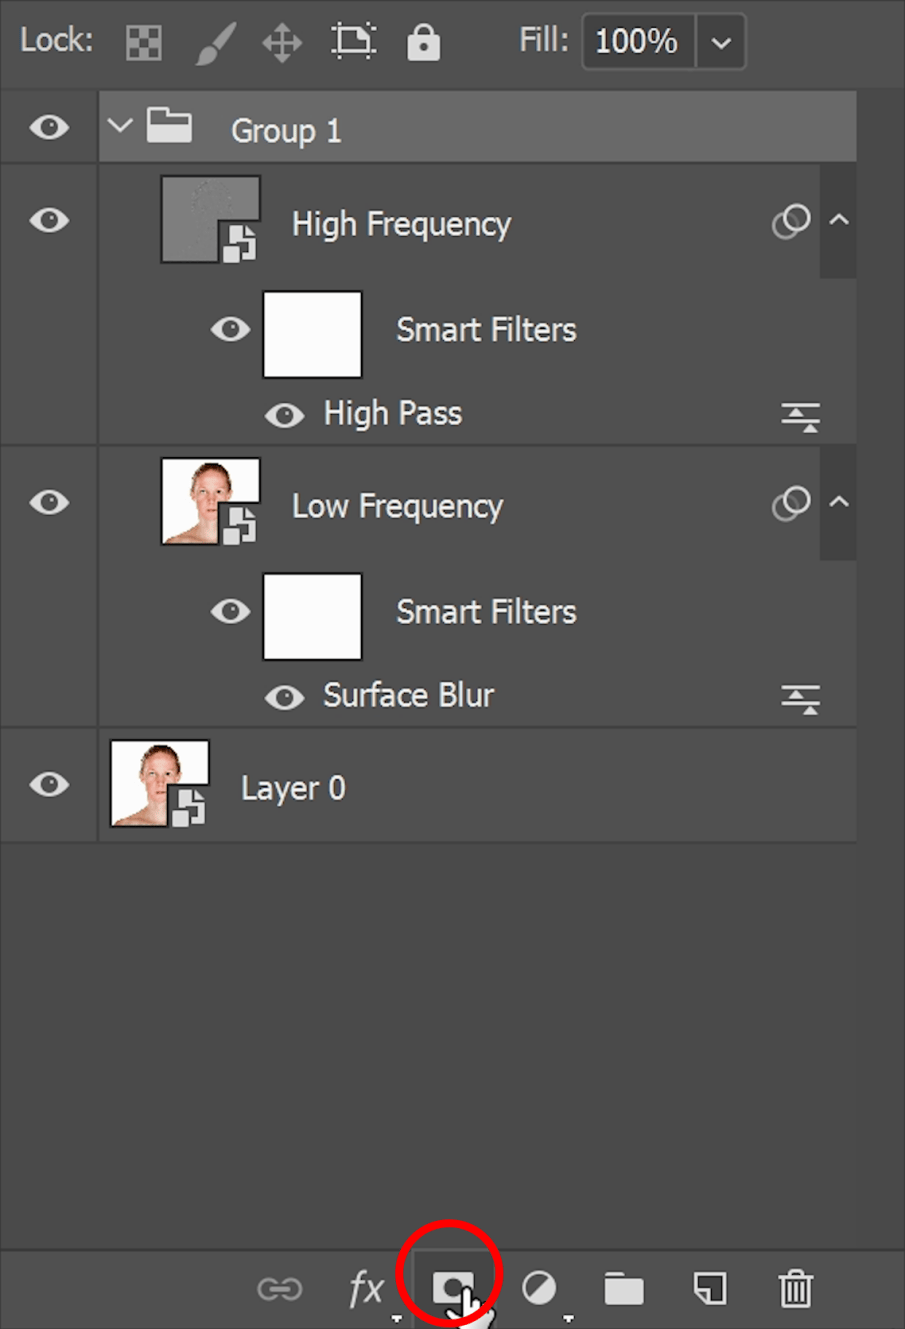This screenshot has height=1329, width=905.
Task: Hide the Layer 0 layer
Action: point(49,784)
